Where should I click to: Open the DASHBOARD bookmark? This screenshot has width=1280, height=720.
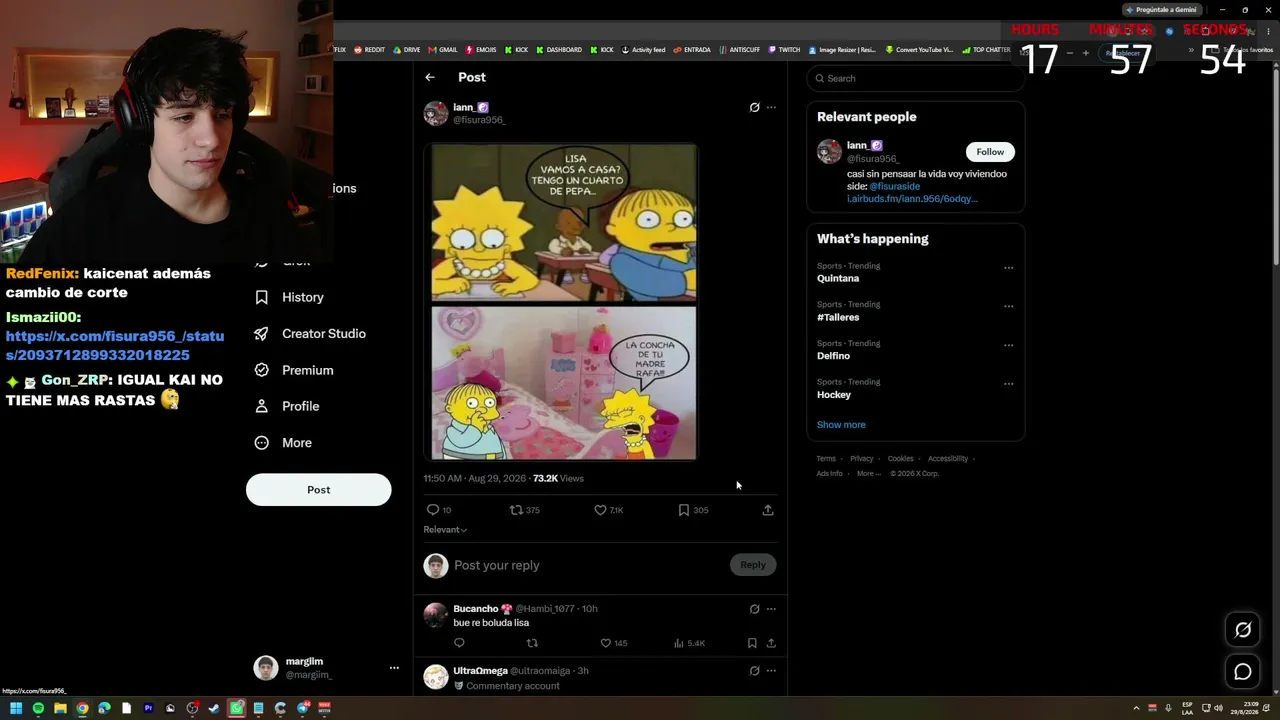point(559,50)
